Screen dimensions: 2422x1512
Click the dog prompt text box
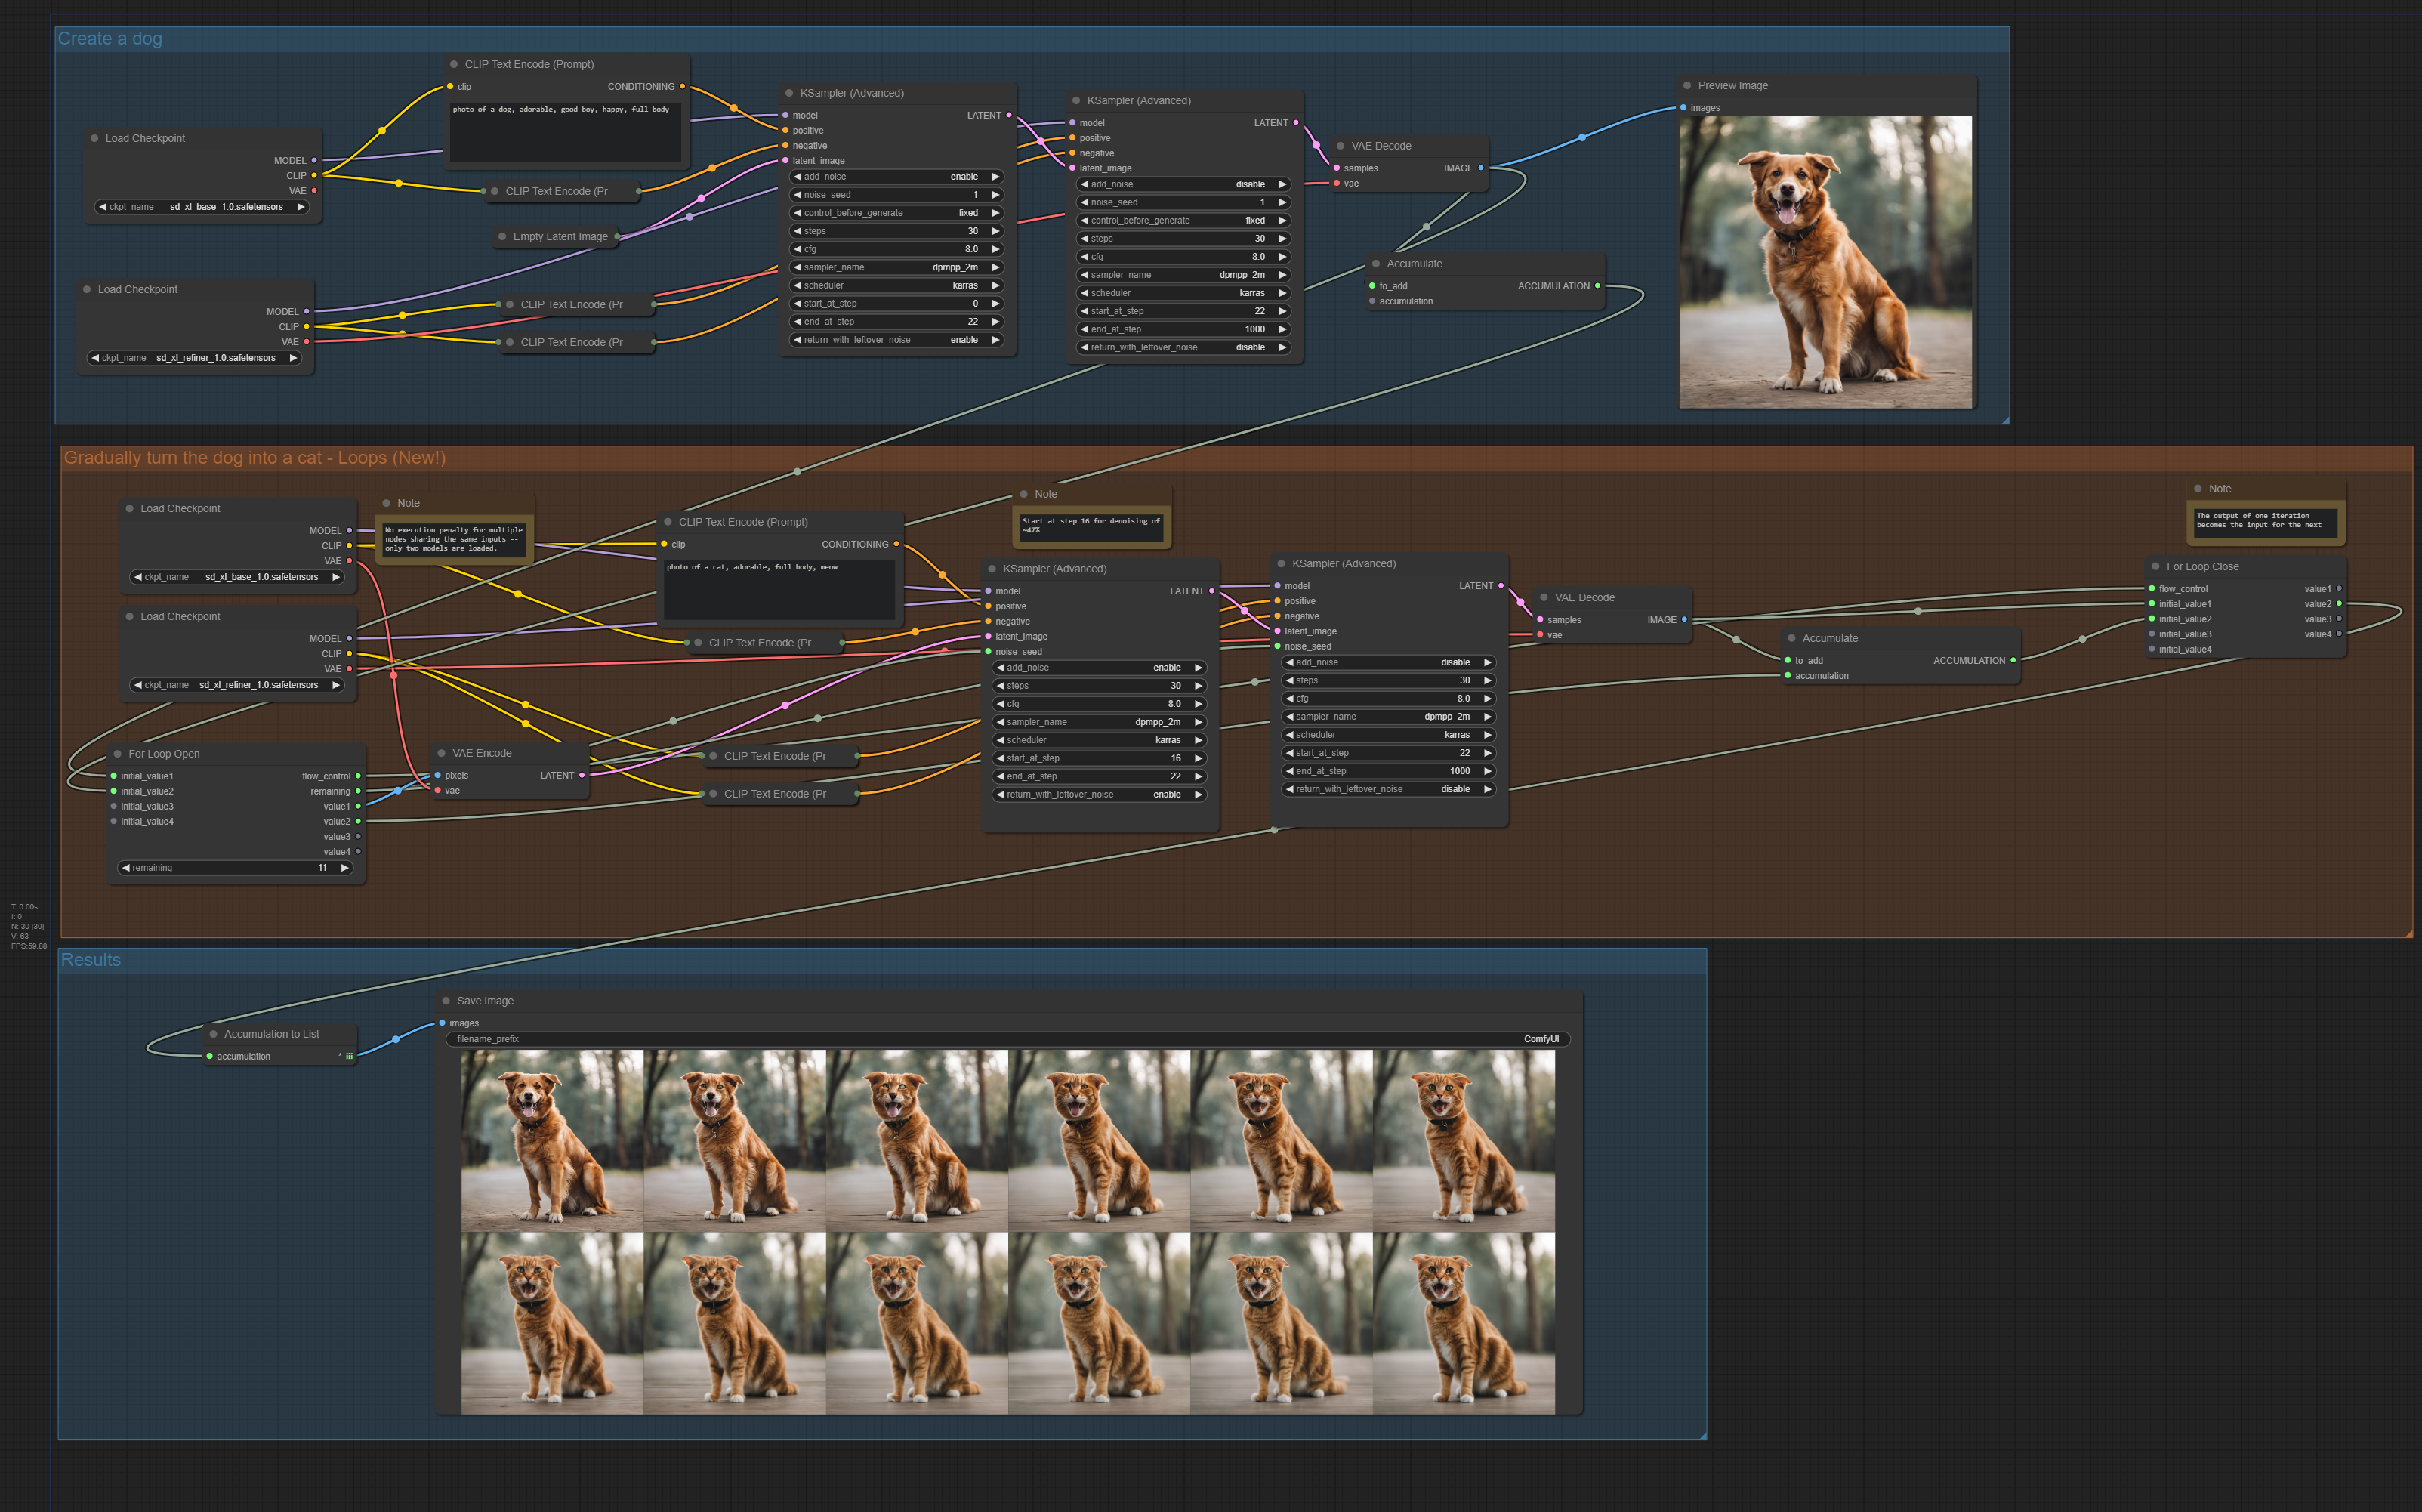(565, 133)
